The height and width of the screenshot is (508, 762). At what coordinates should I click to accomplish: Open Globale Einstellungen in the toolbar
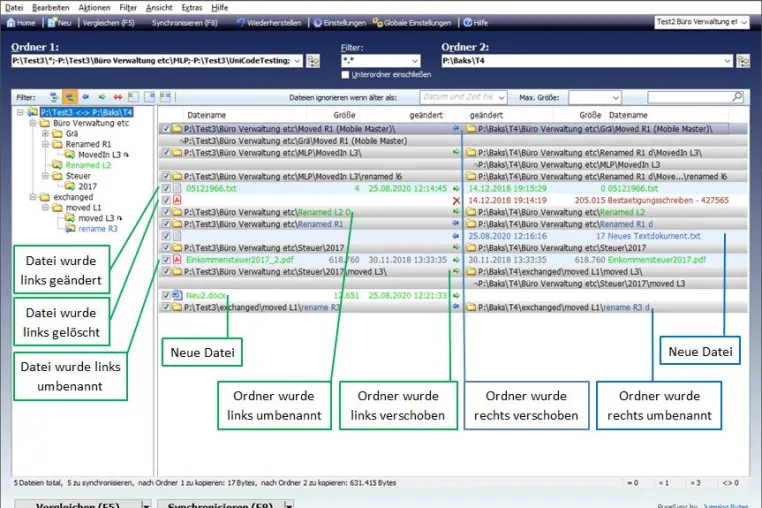tap(412, 23)
